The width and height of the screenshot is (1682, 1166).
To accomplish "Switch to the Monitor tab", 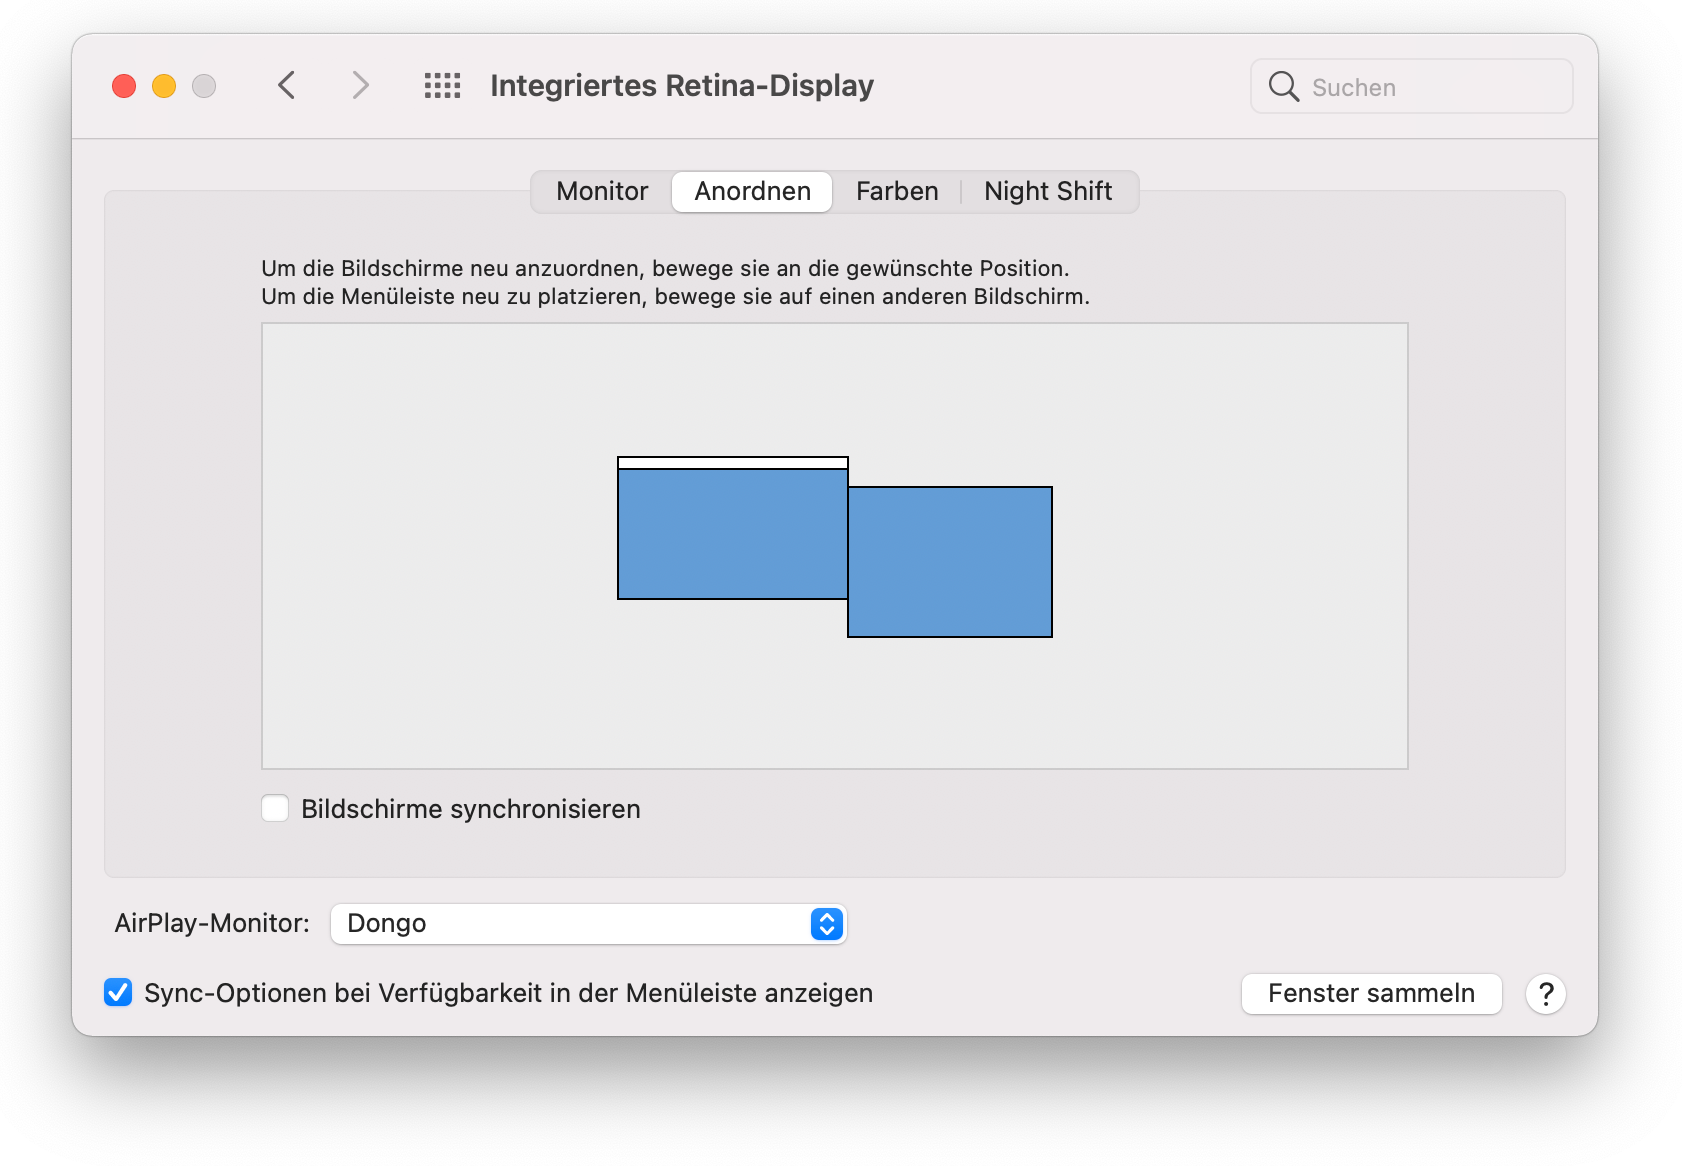I will [602, 191].
